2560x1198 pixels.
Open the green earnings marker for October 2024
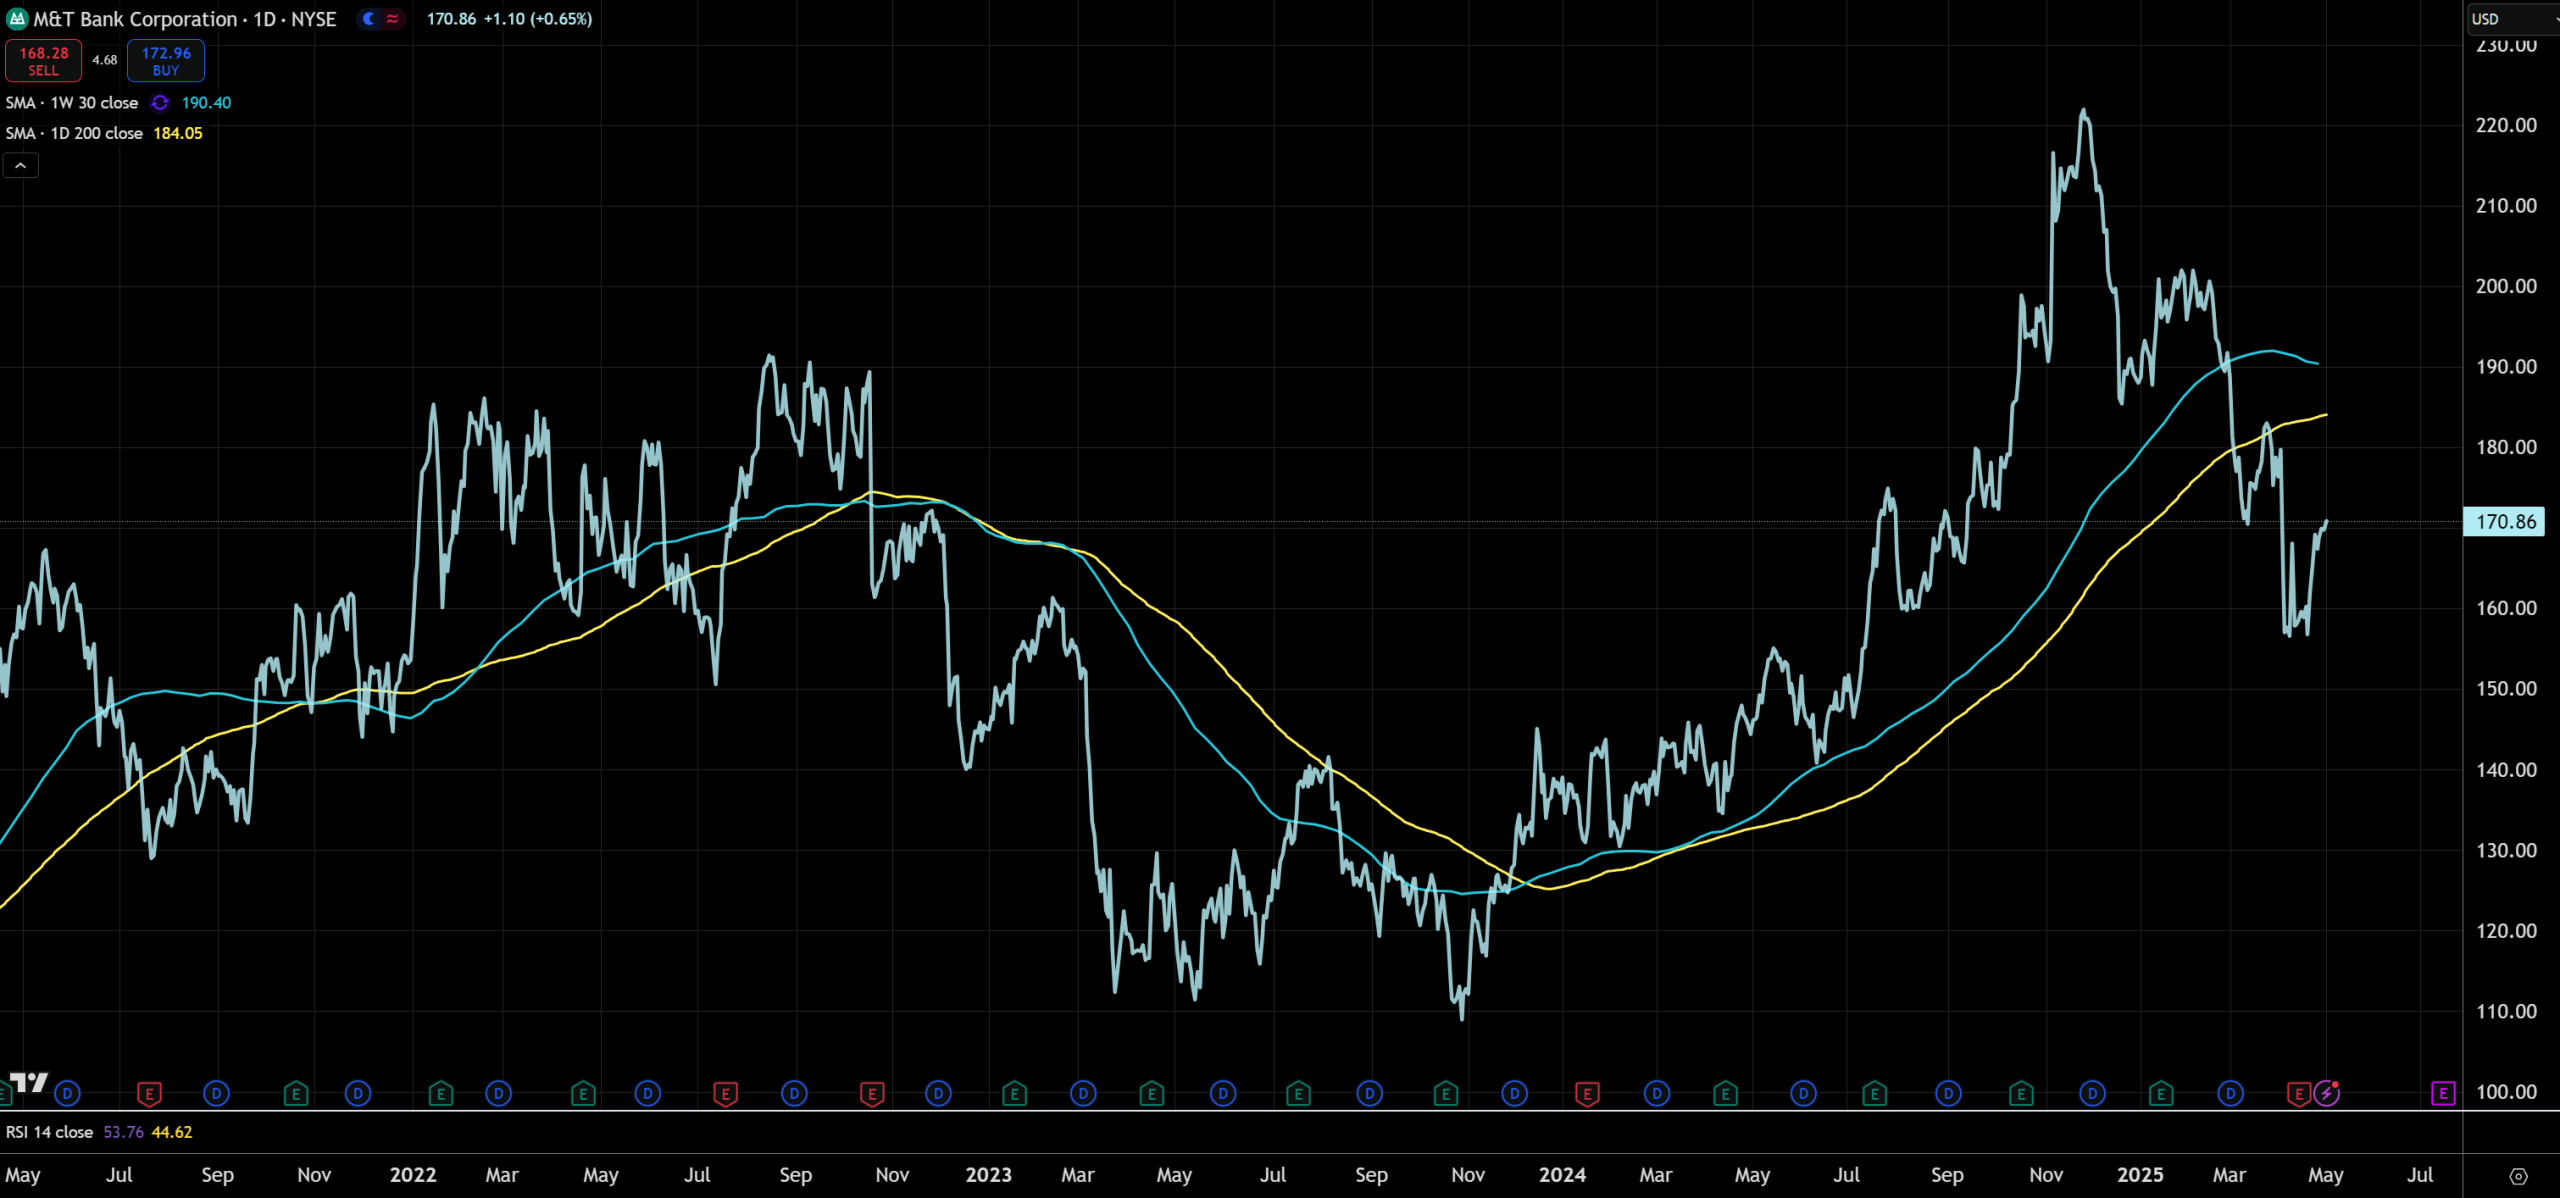coord(2021,1094)
